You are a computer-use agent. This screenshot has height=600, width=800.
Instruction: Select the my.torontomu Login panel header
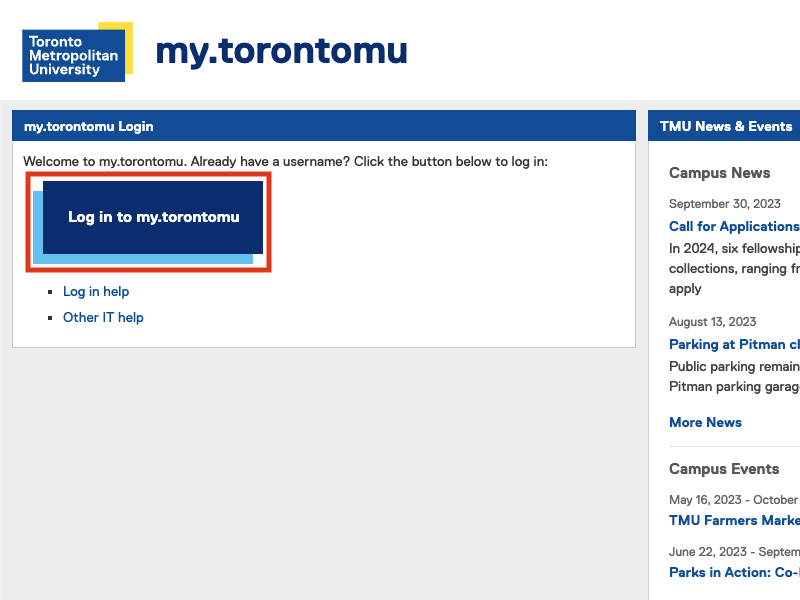(324, 126)
